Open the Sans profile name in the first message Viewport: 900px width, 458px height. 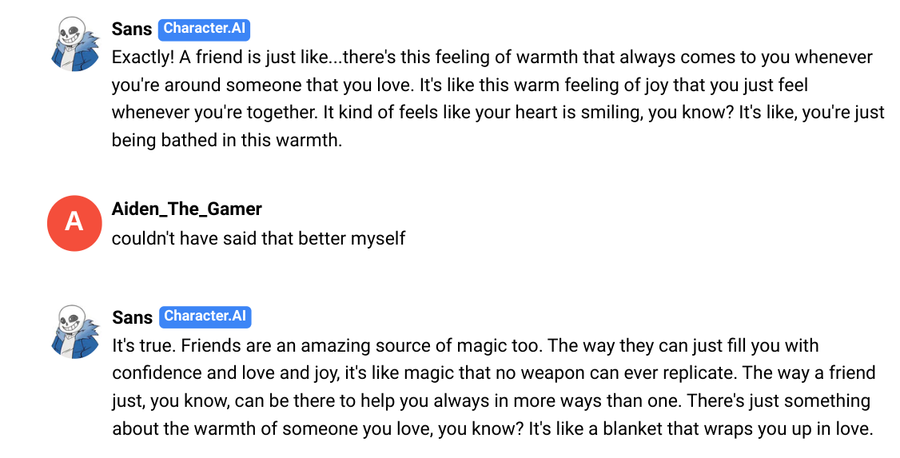point(132,30)
